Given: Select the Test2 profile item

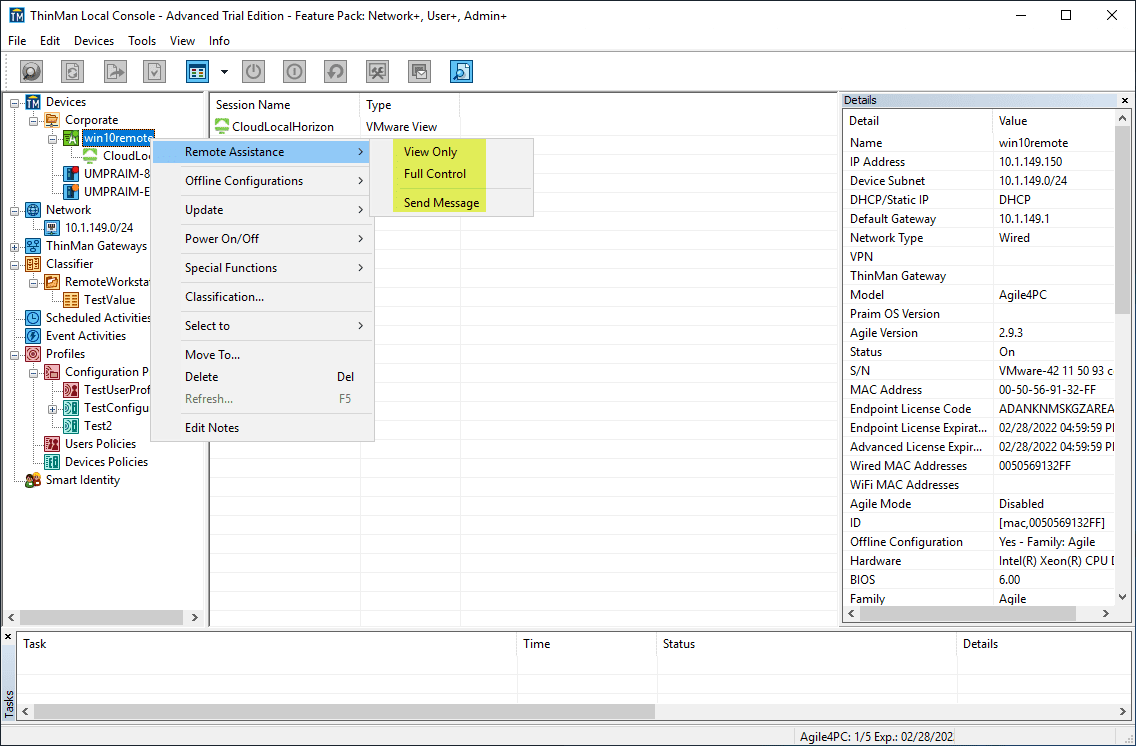Looking at the screenshot, I should click(98, 426).
